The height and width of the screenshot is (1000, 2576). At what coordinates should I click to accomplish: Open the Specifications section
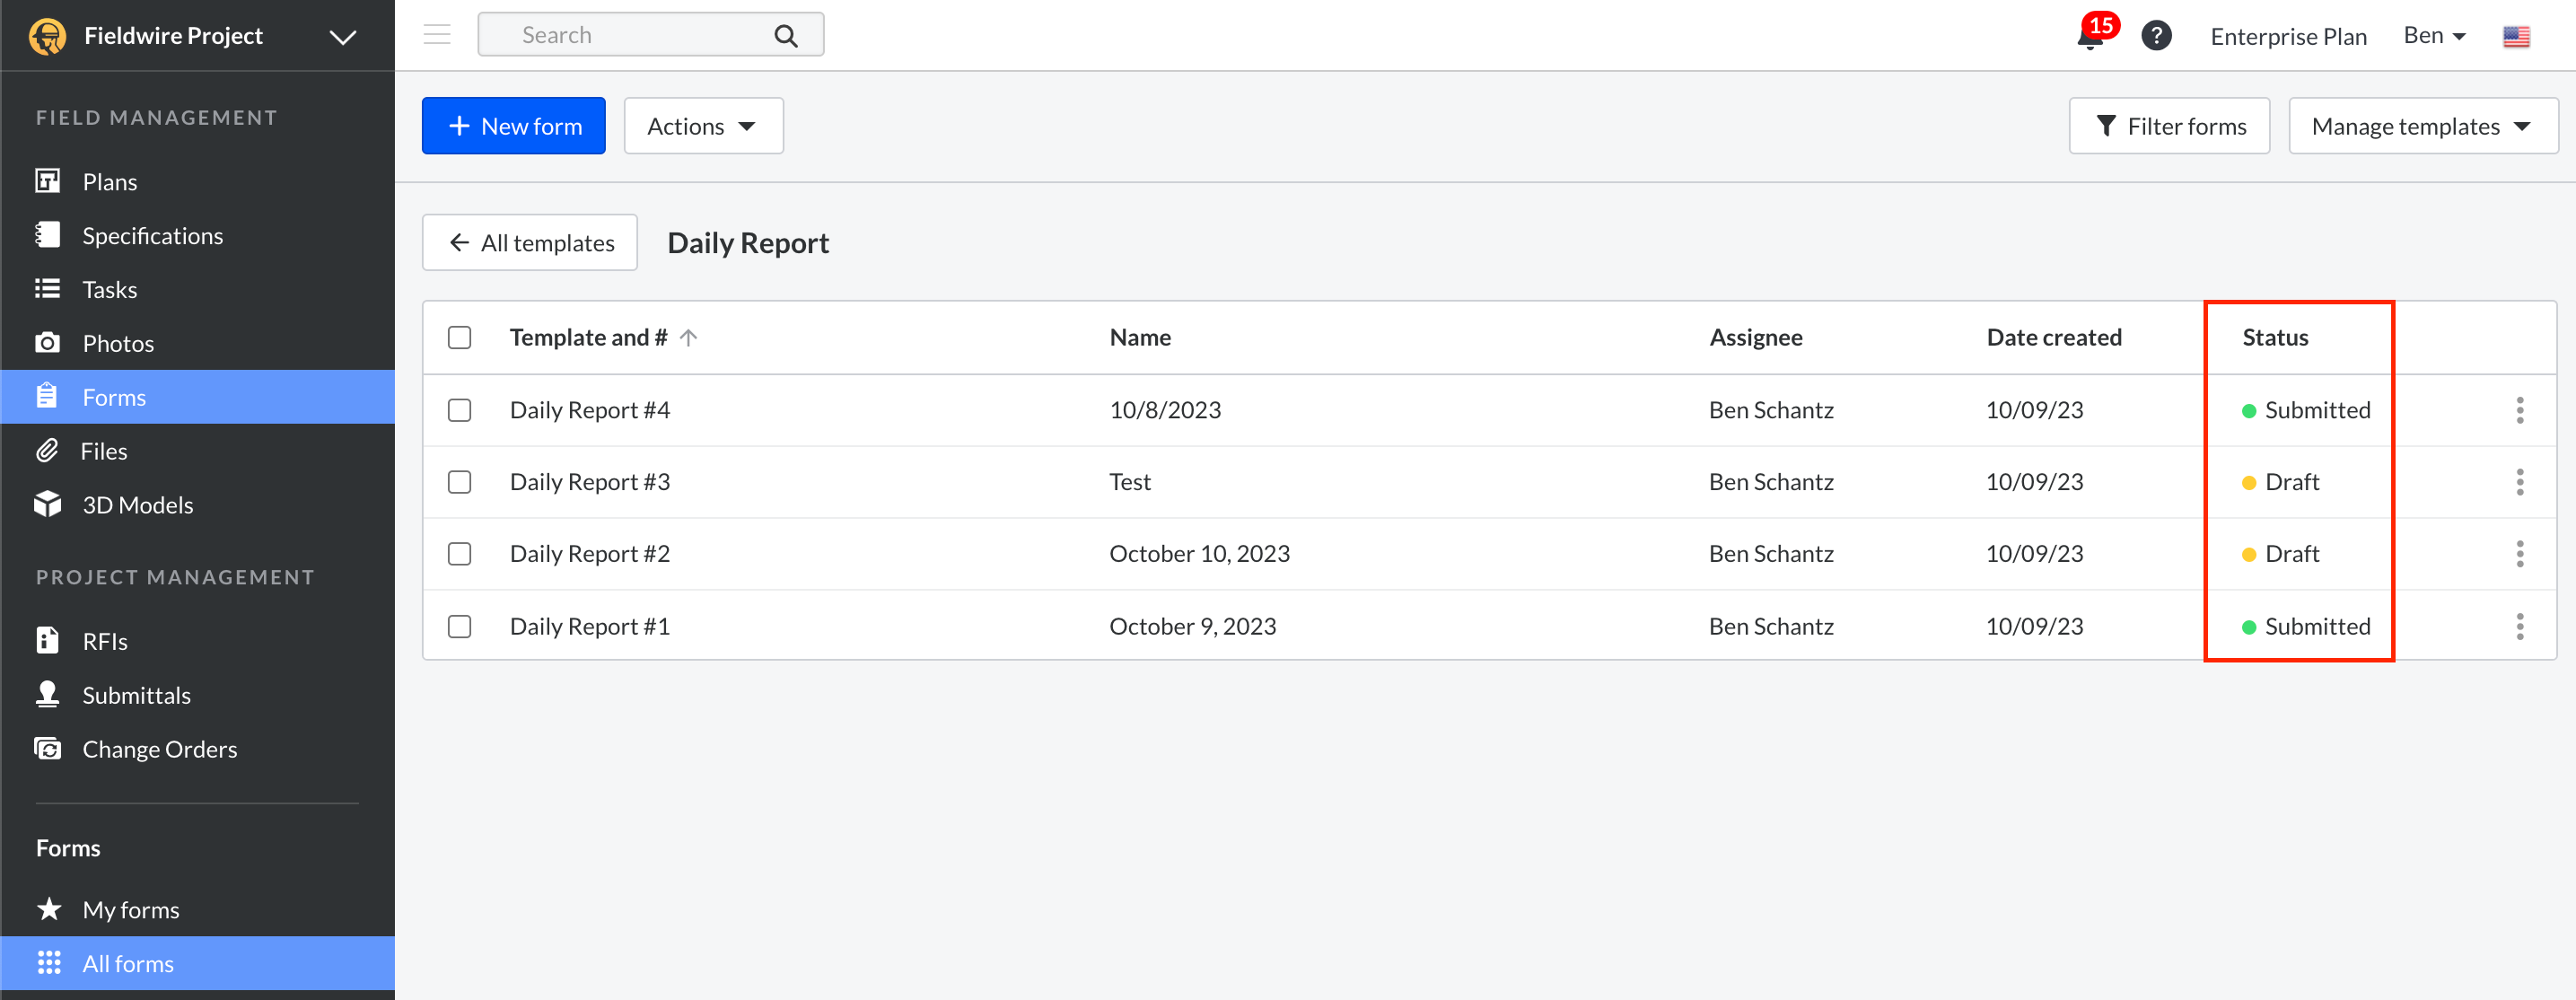152,235
